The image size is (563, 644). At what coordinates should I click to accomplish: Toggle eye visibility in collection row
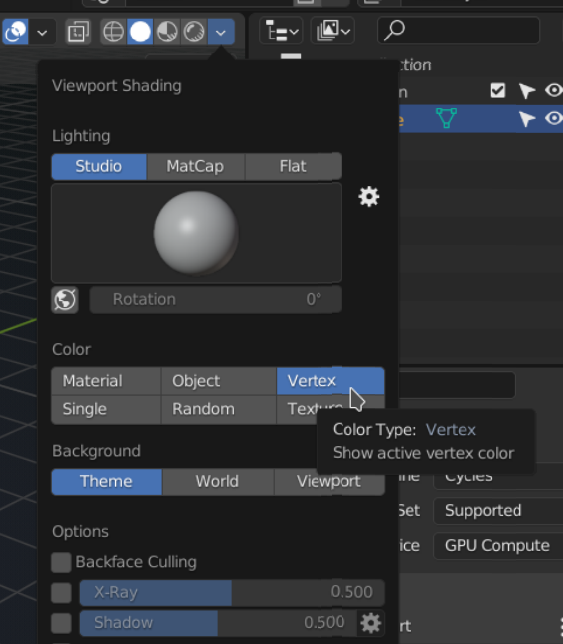(554, 90)
